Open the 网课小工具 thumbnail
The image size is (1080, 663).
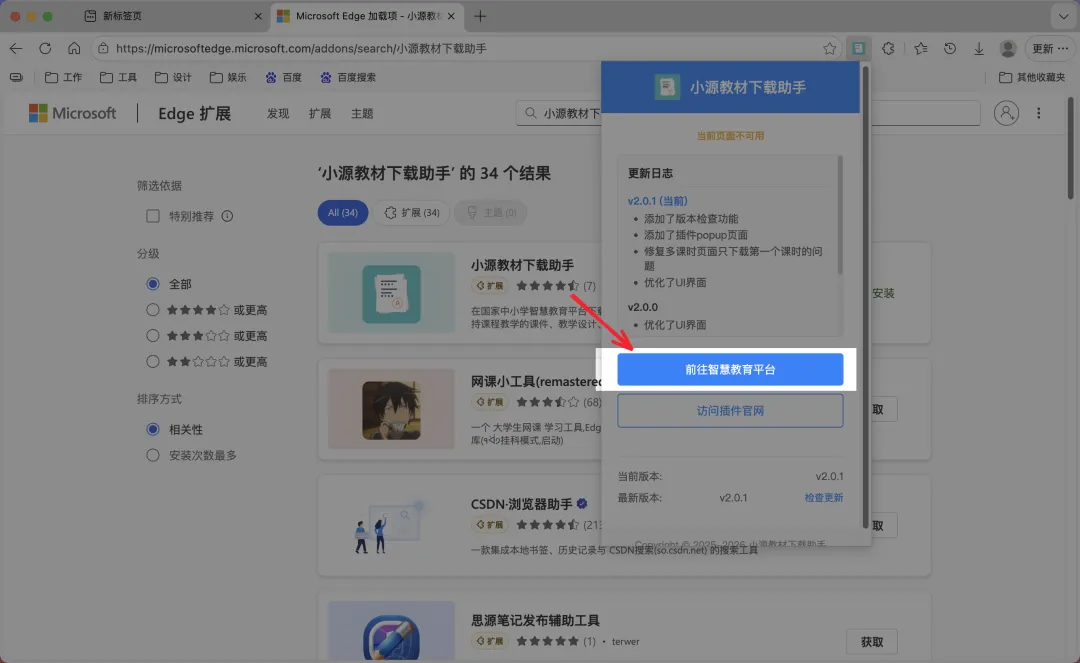point(391,409)
